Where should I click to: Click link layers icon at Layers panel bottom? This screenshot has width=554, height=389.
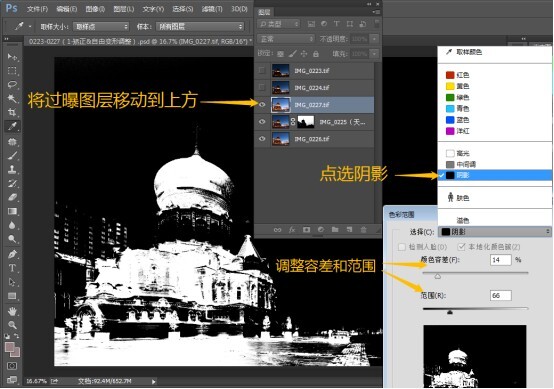277,230
